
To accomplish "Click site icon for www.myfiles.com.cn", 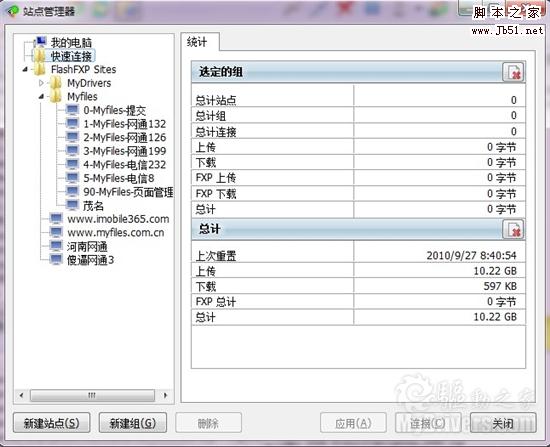I will click(x=56, y=232).
